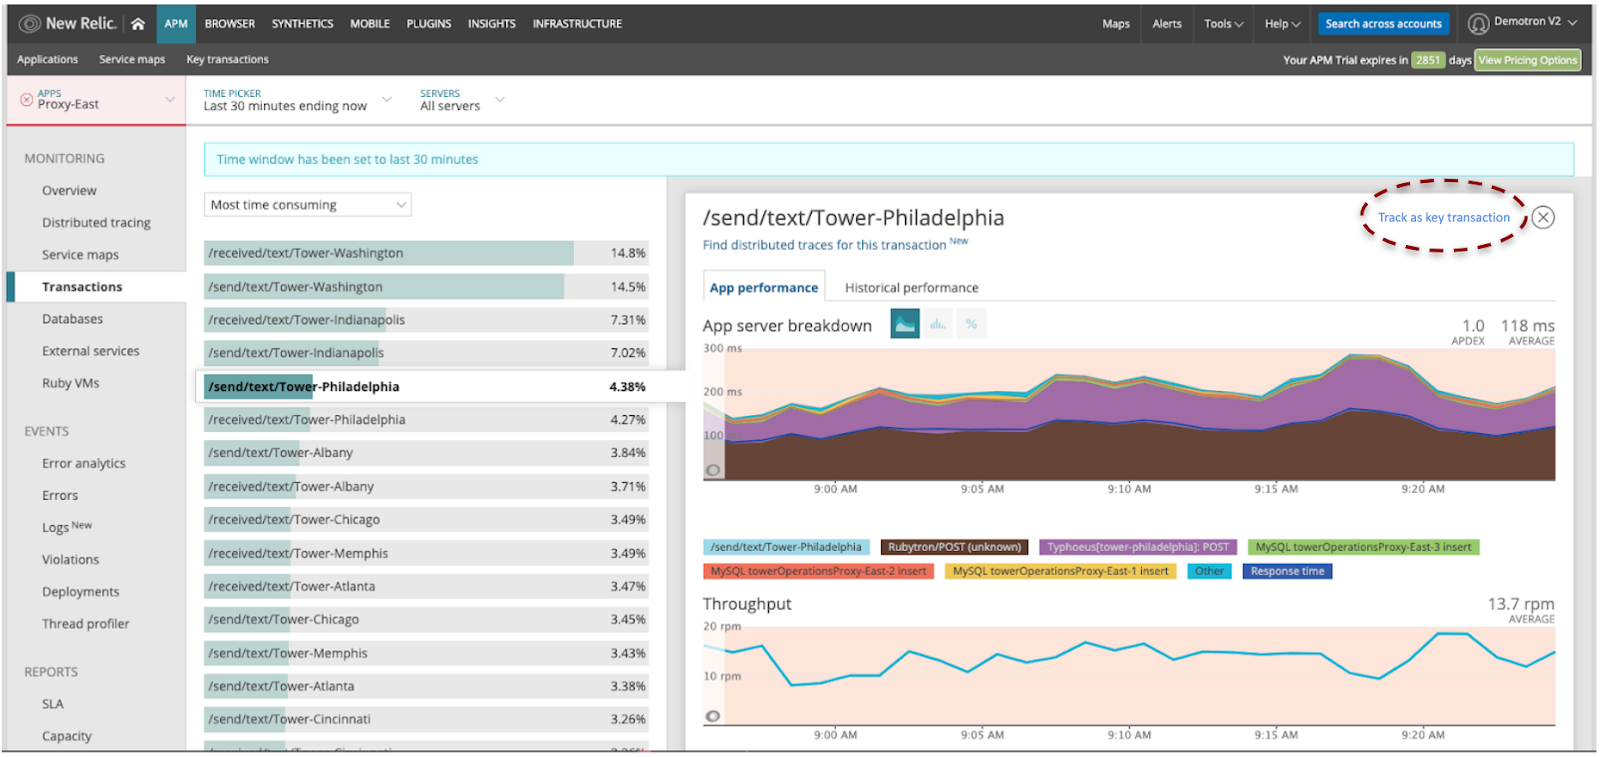This screenshot has height=757, width=1600.
Task: Expand the Proxy-East apps dropdown
Action: click(97, 99)
